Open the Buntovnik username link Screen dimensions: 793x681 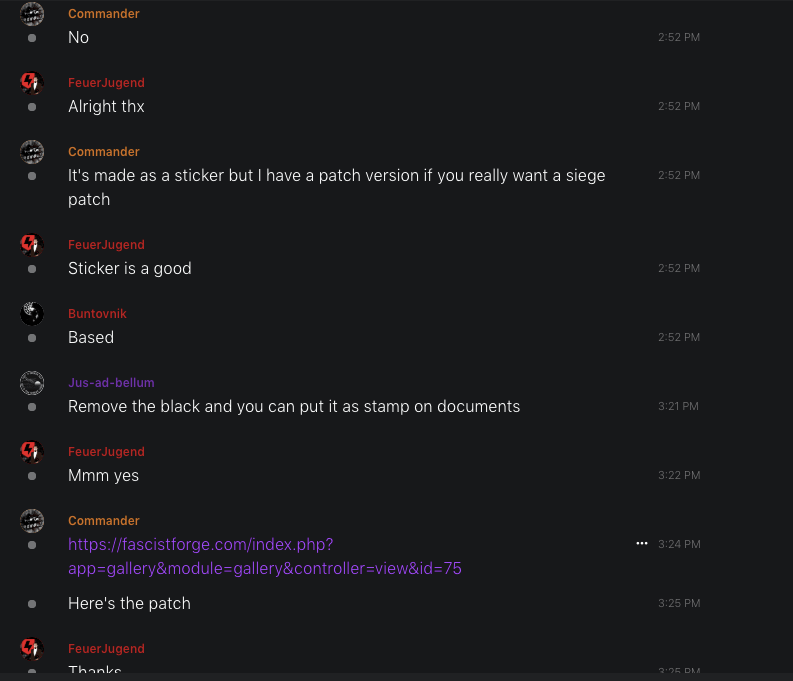[97, 314]
